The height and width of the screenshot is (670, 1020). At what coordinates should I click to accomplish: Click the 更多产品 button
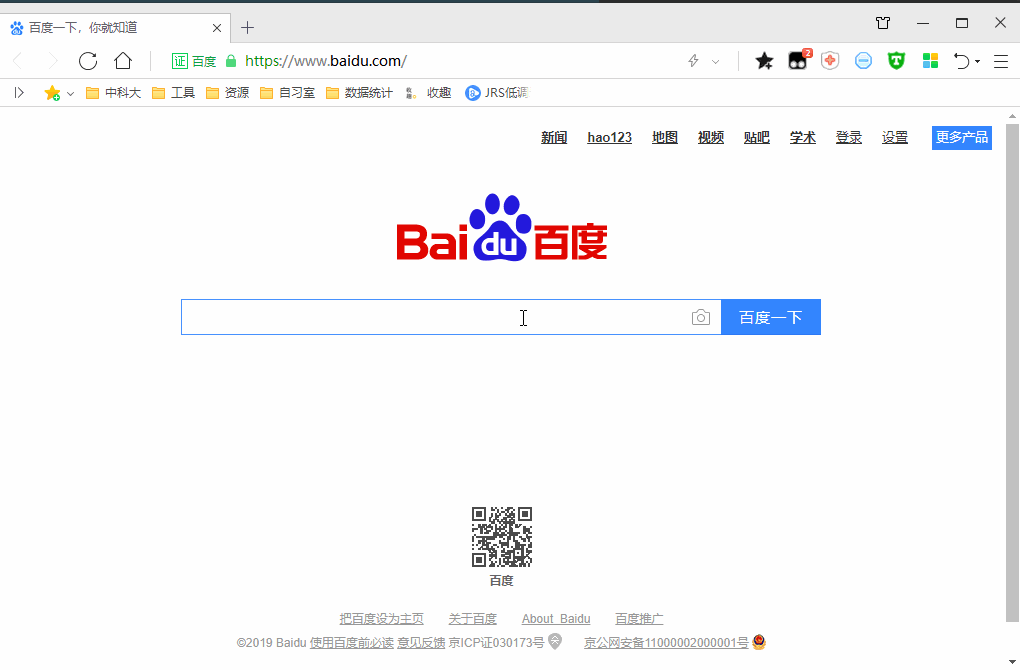pyautogui.click(x=961, y=137)
